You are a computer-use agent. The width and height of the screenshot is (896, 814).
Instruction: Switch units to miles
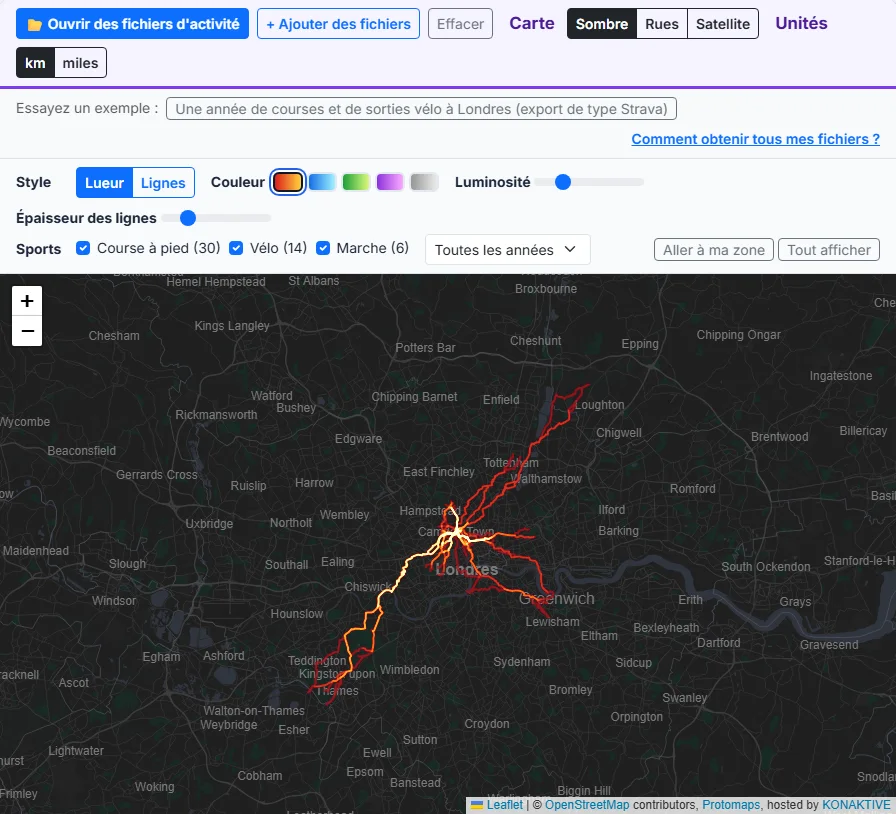click(80, 63)
